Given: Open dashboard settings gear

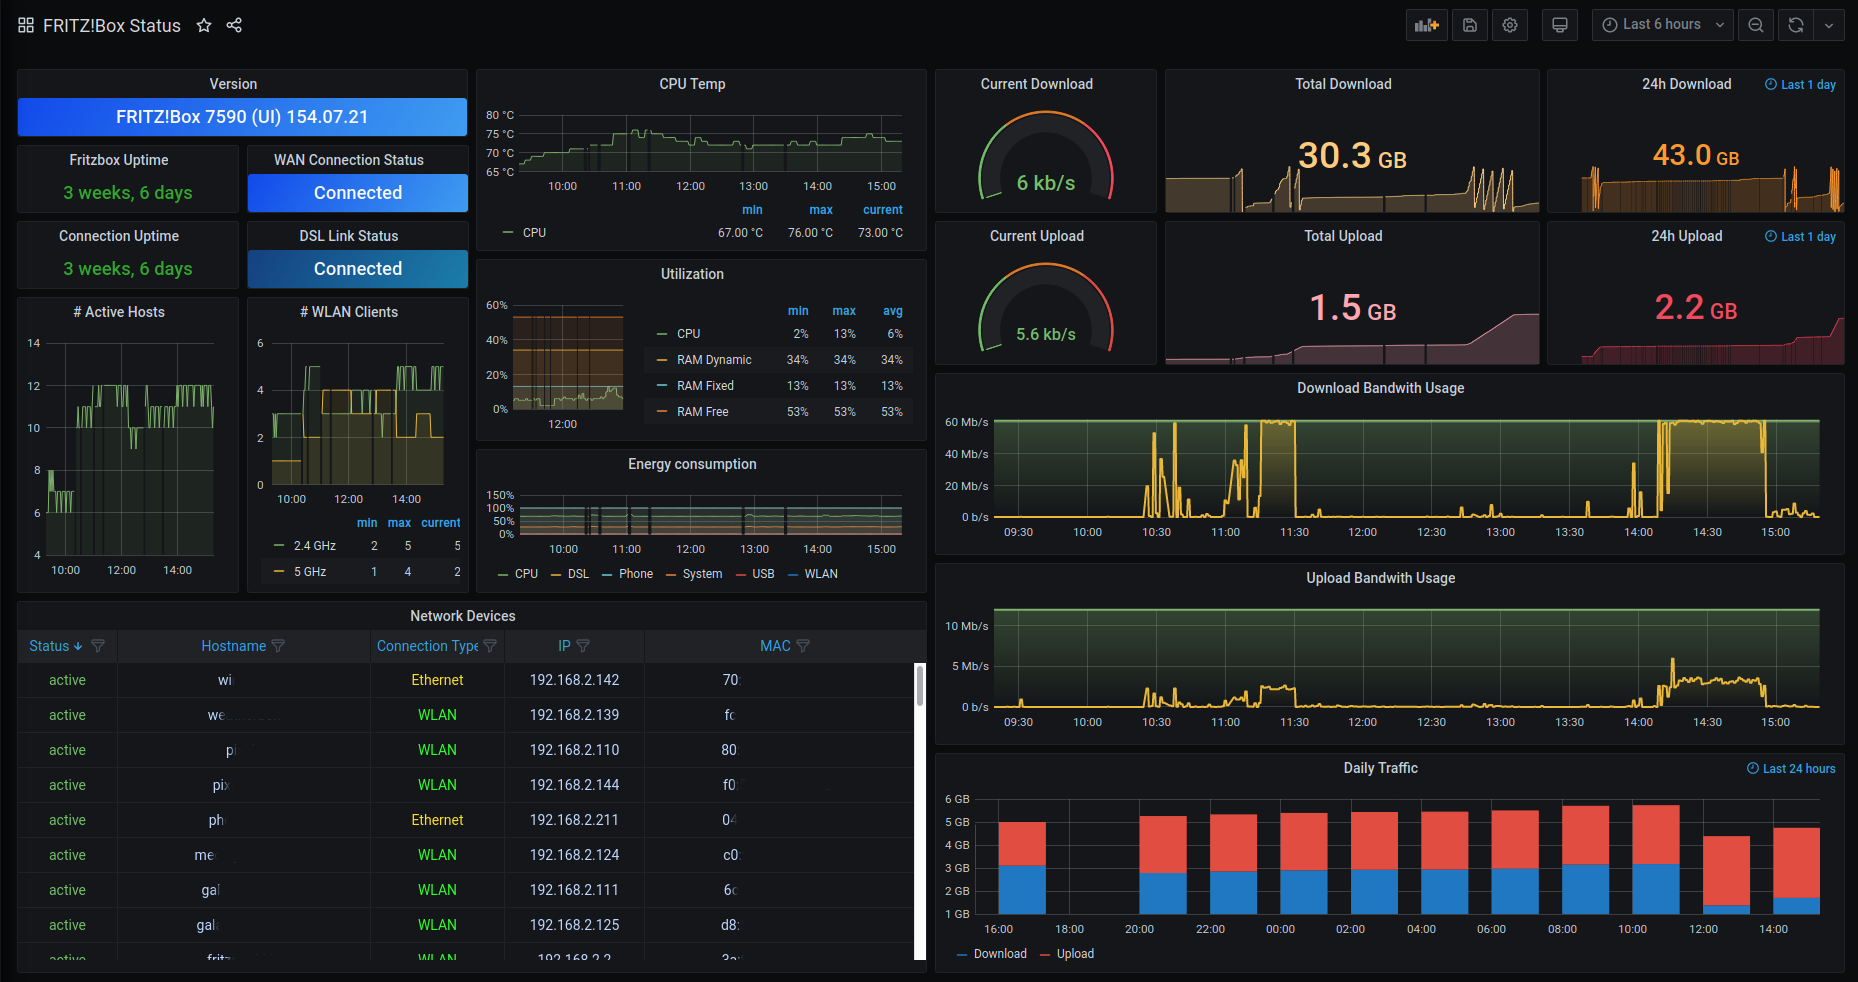Looking at the screenshot, I should tap(1510, 25).
